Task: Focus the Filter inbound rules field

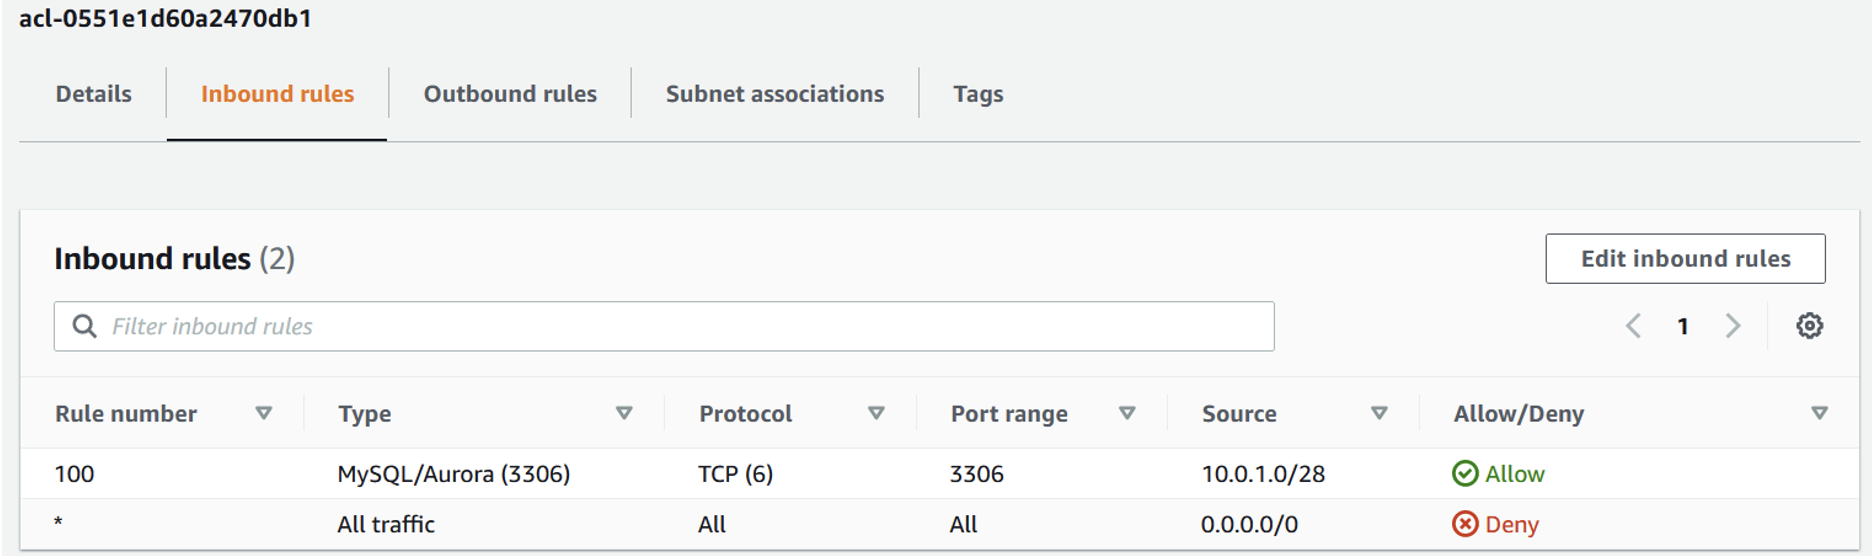Action: pos(680,326)
